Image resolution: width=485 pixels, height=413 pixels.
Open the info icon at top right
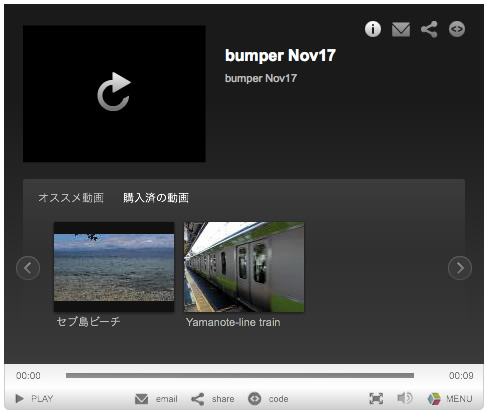(x=373, y=29)
